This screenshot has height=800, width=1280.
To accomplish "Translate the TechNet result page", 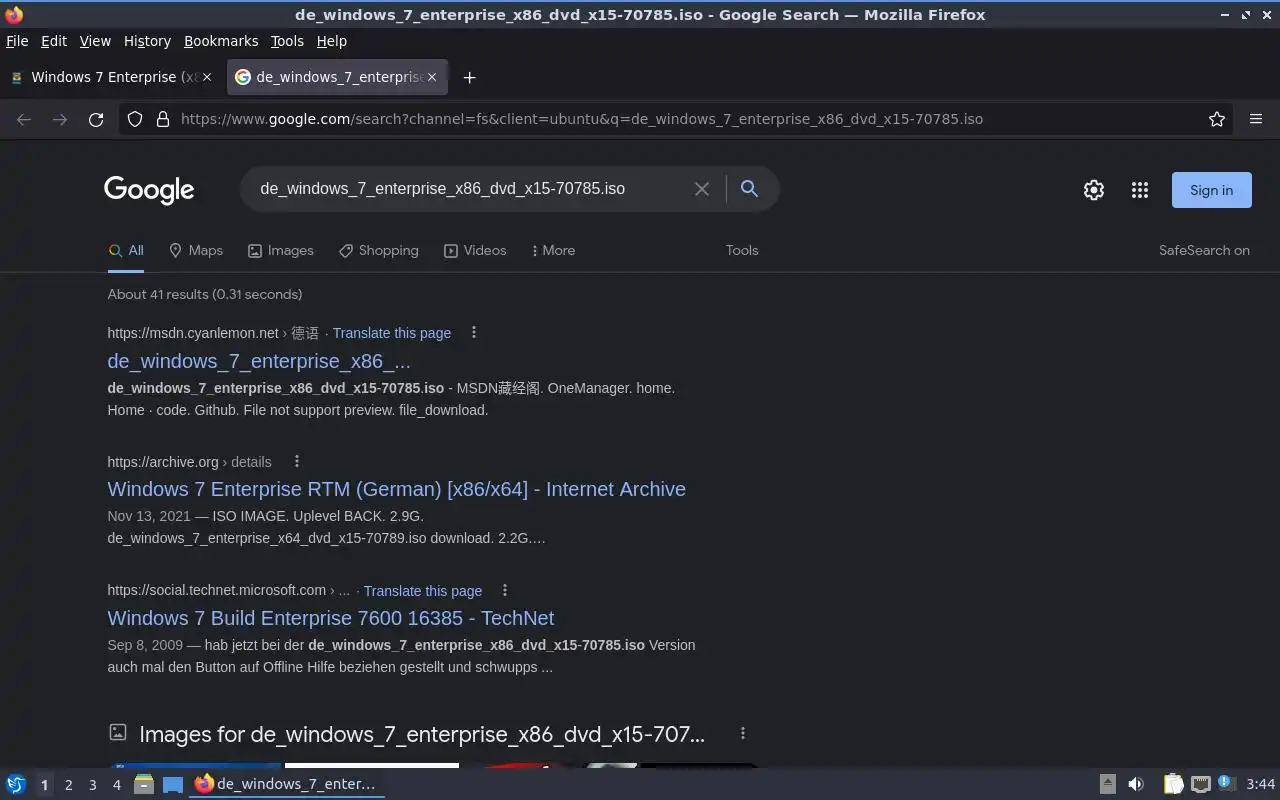I will [x=423, y=591].
